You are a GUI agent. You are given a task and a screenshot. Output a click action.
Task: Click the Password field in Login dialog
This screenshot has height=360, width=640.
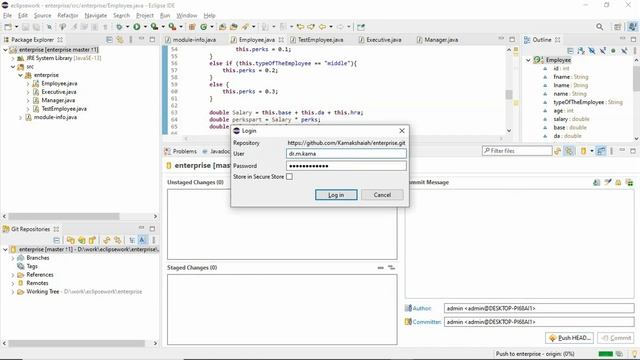click(346, 166)
